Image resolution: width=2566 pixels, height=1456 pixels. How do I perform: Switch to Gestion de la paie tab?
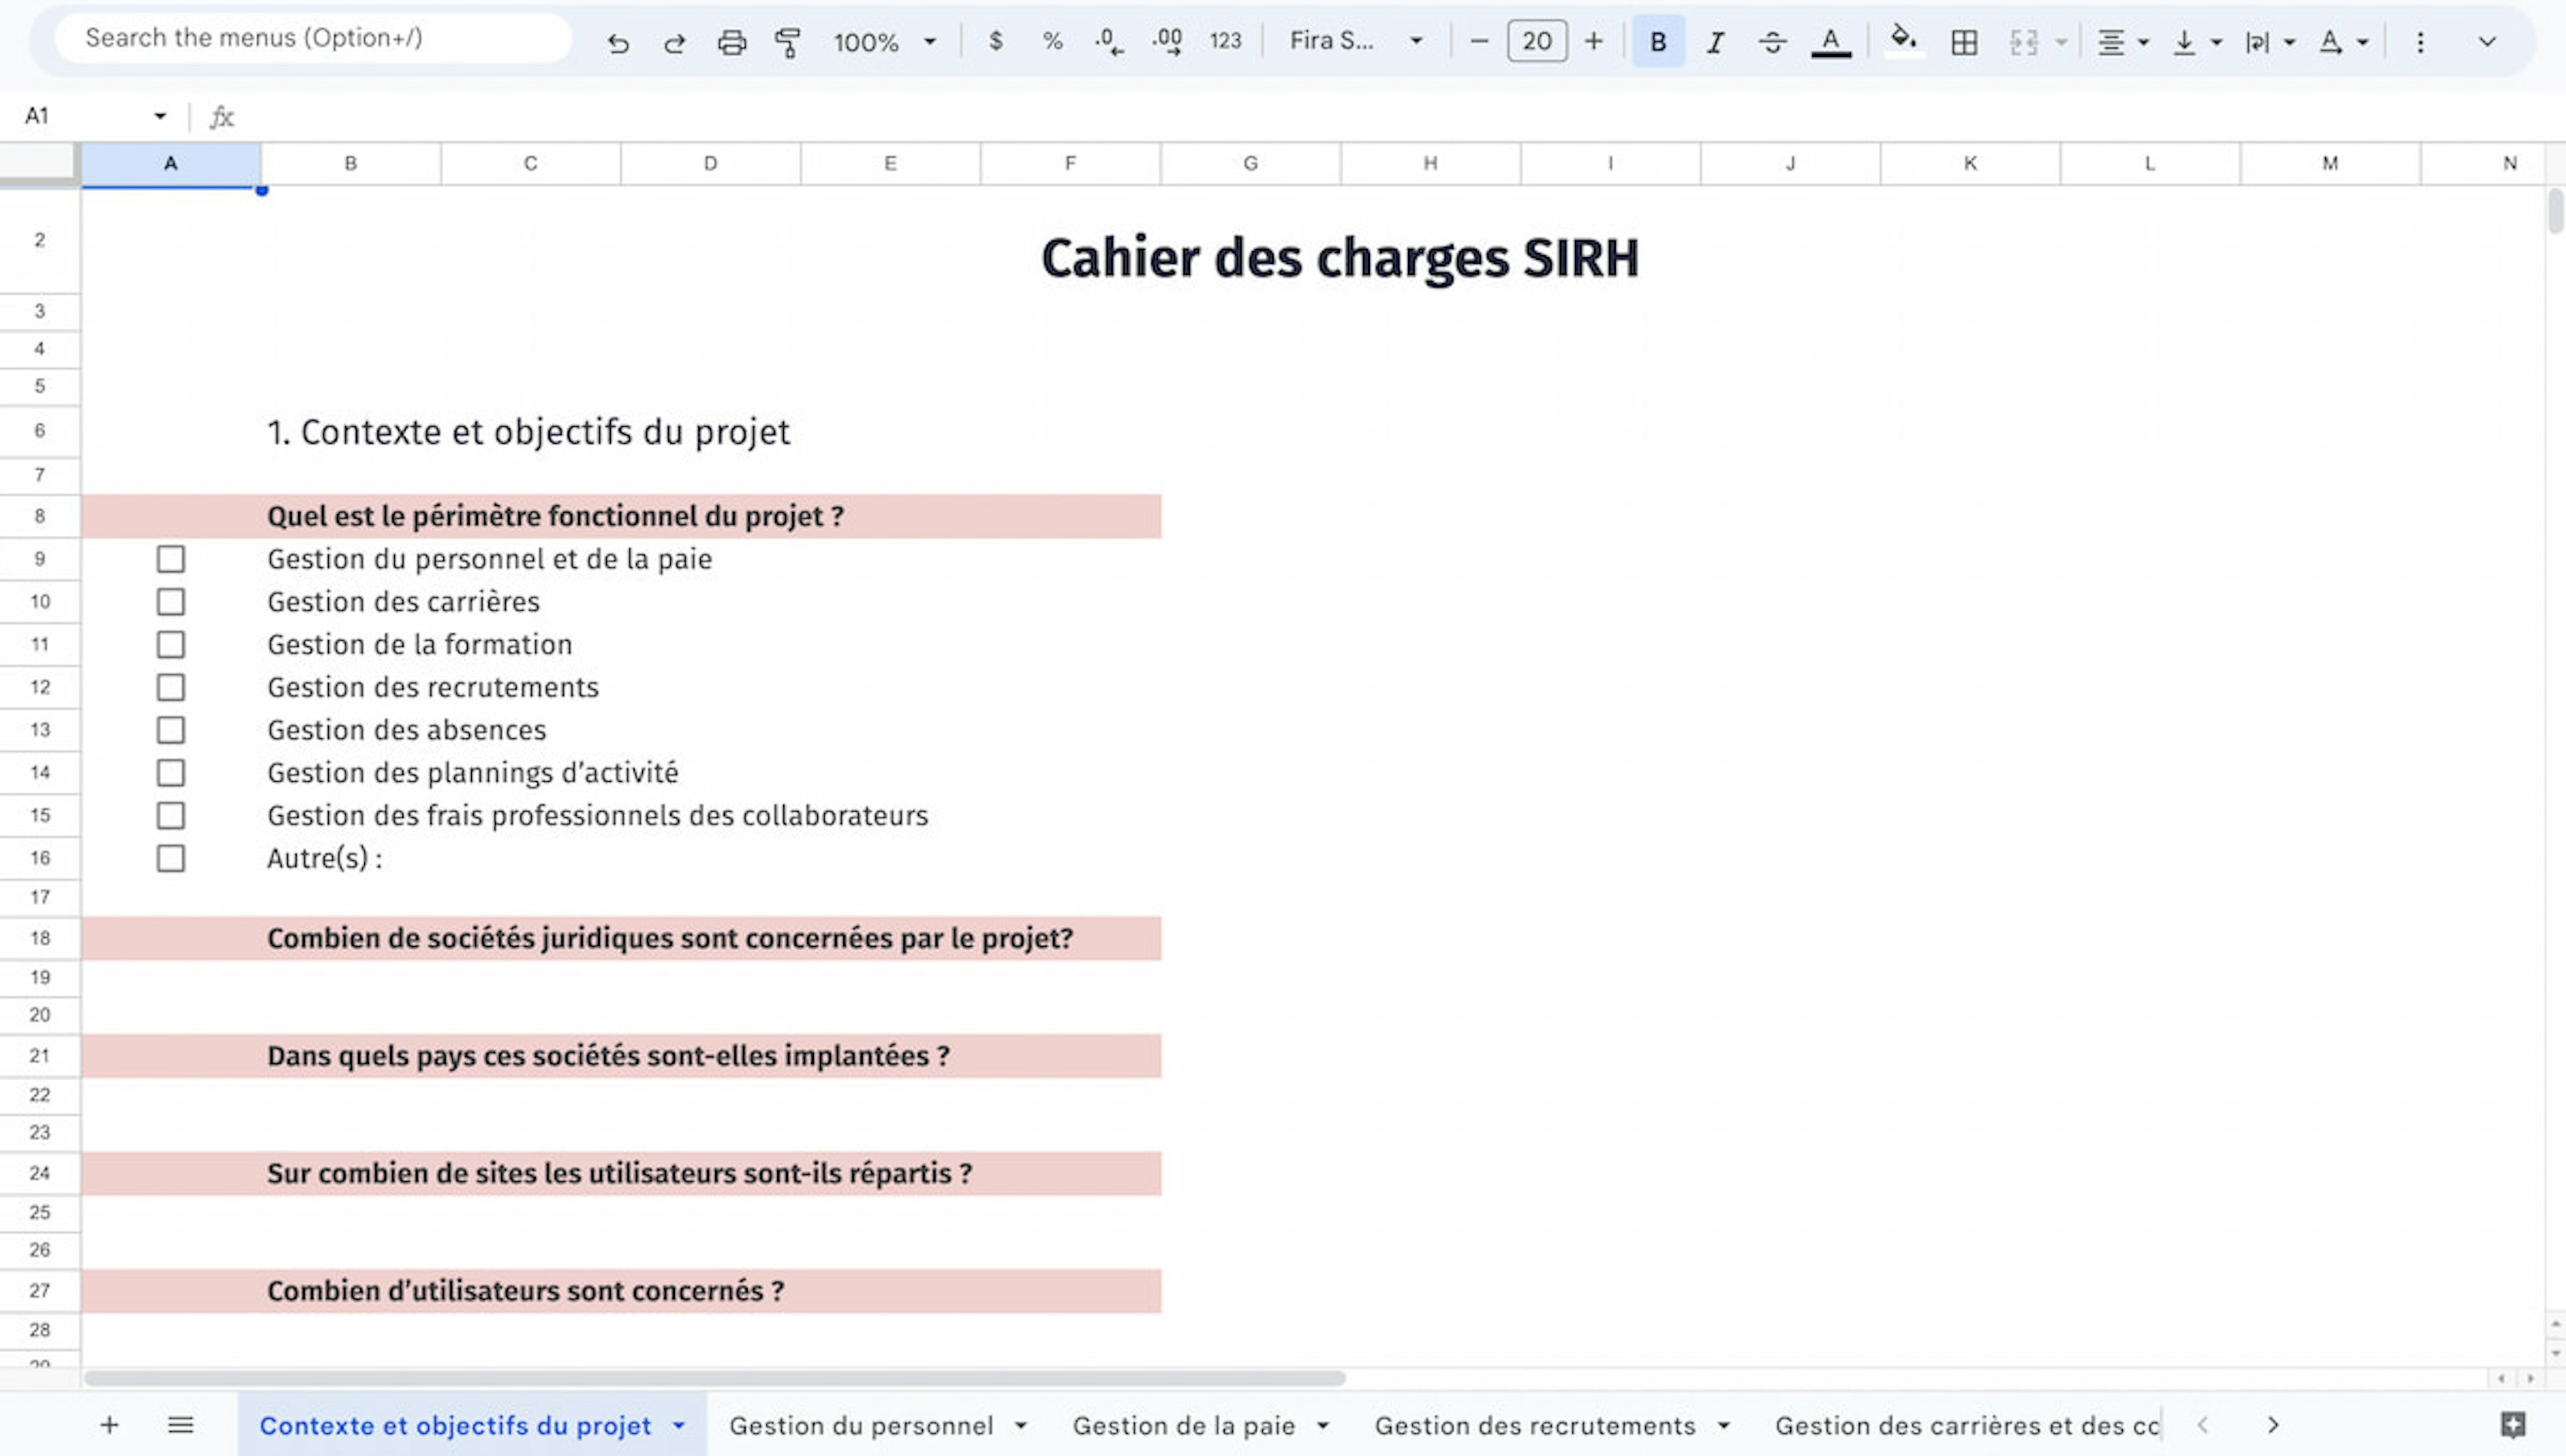click(x=1184, y=1425)
